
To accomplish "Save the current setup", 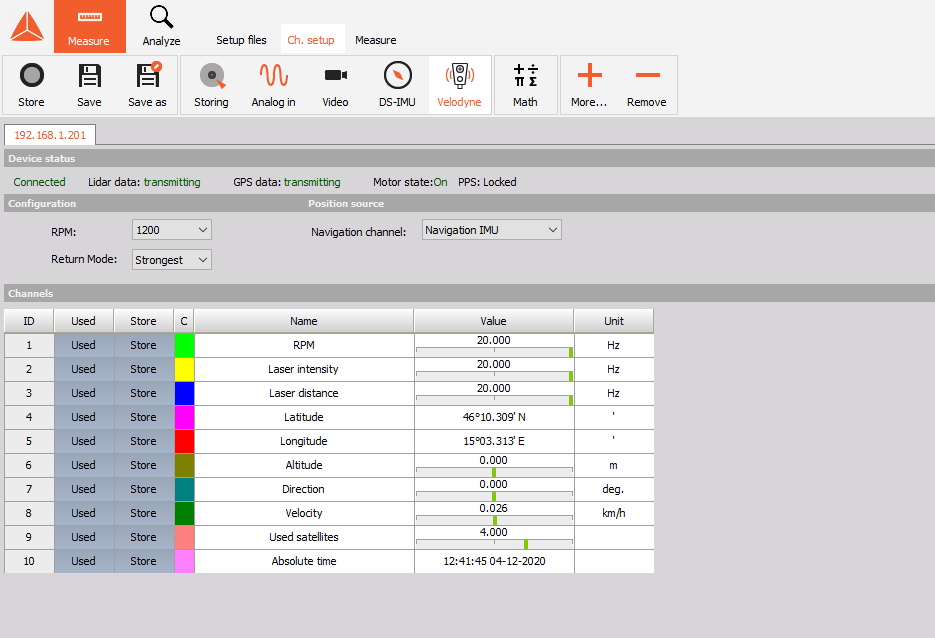I will [89, 85].
